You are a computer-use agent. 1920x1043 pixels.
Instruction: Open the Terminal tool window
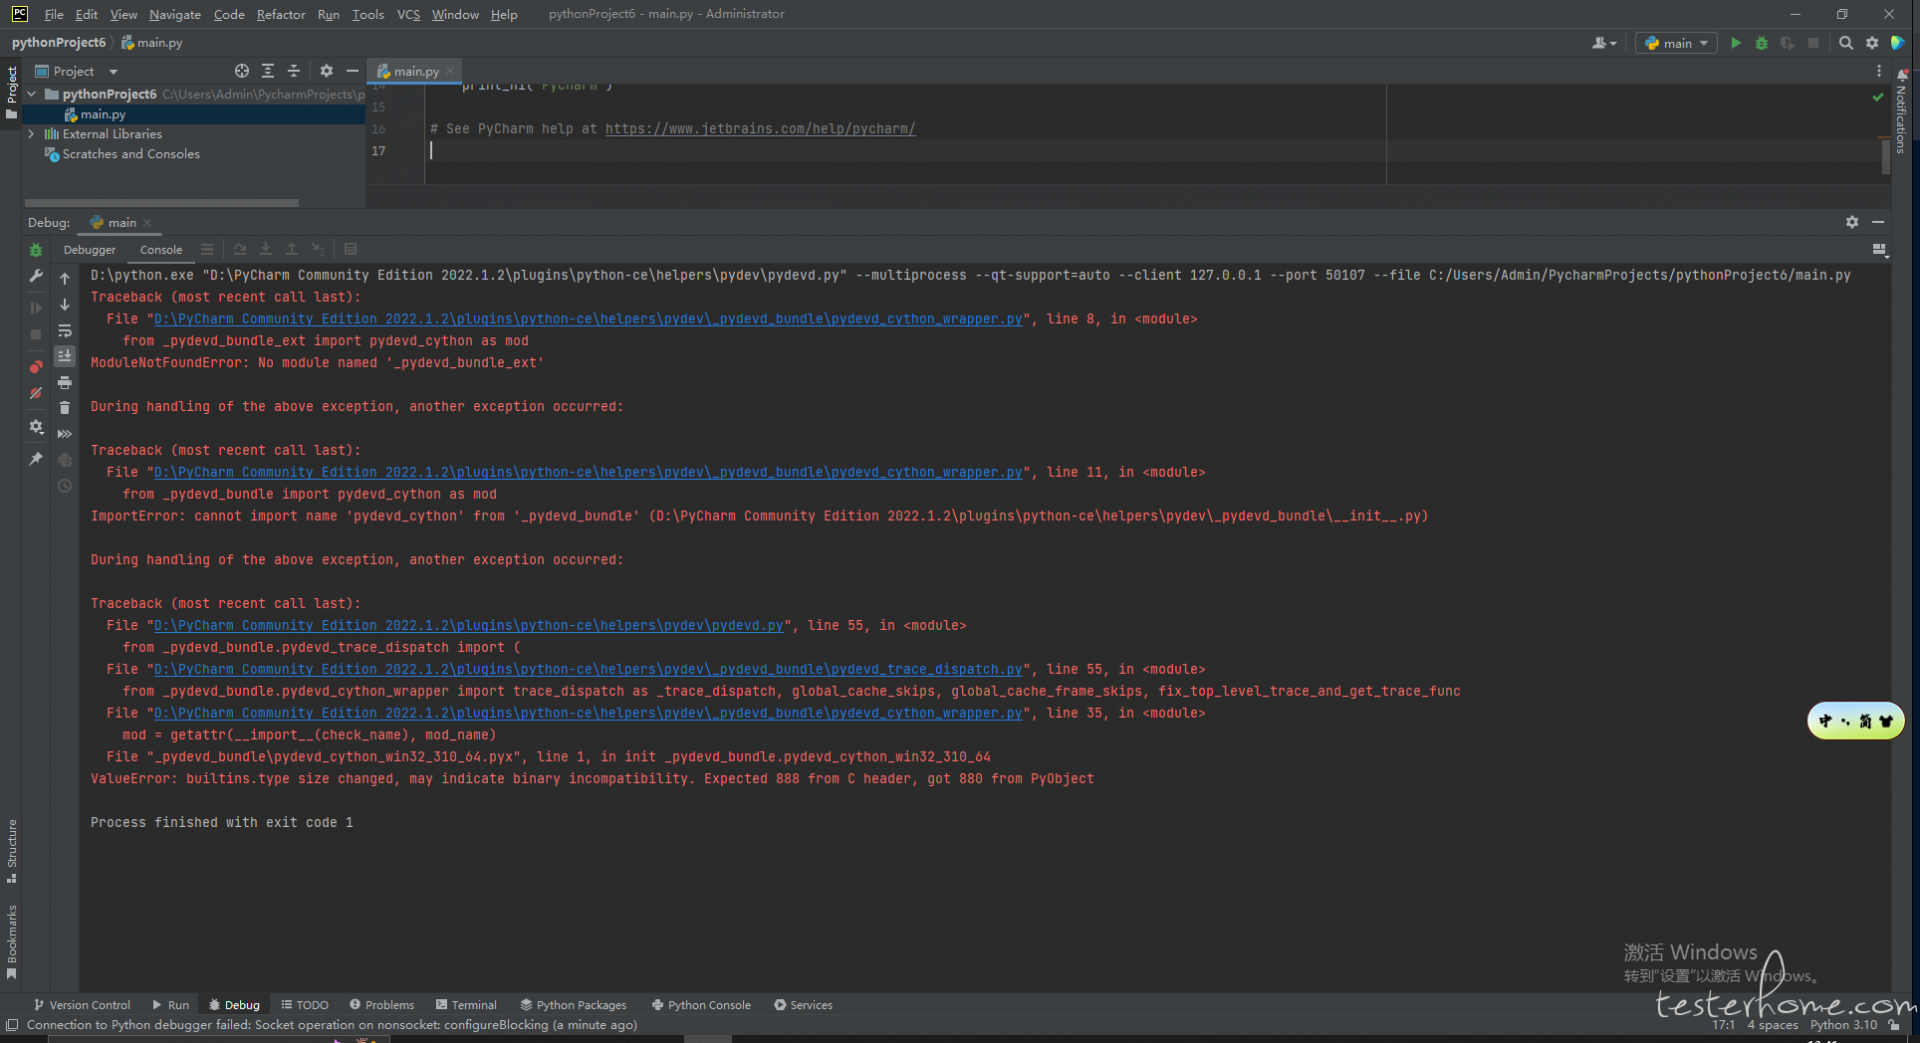tap(466, 1005)
